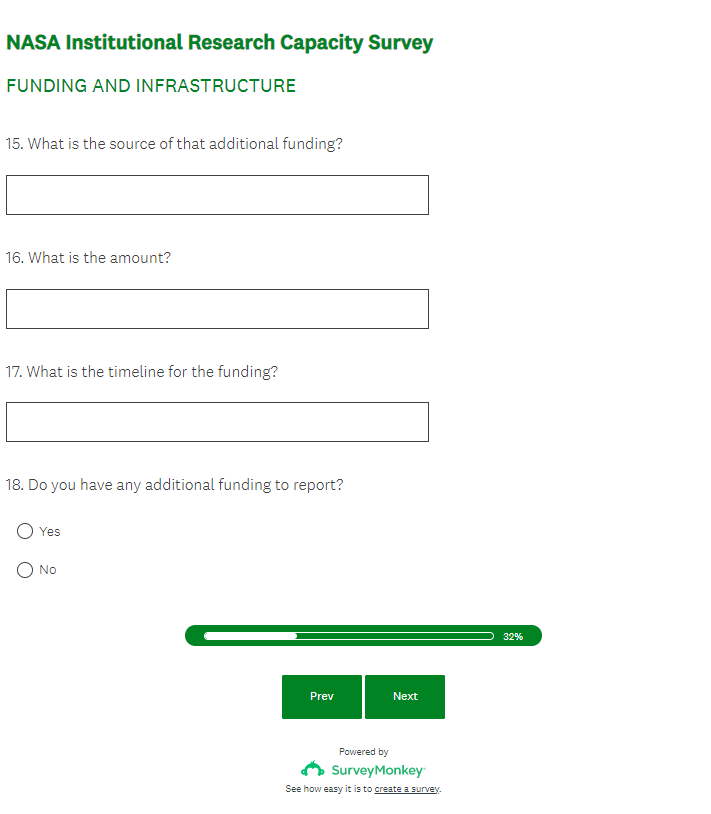Click the Funding and Infrastructure heading
711x814 pixels.
[151, 86]
